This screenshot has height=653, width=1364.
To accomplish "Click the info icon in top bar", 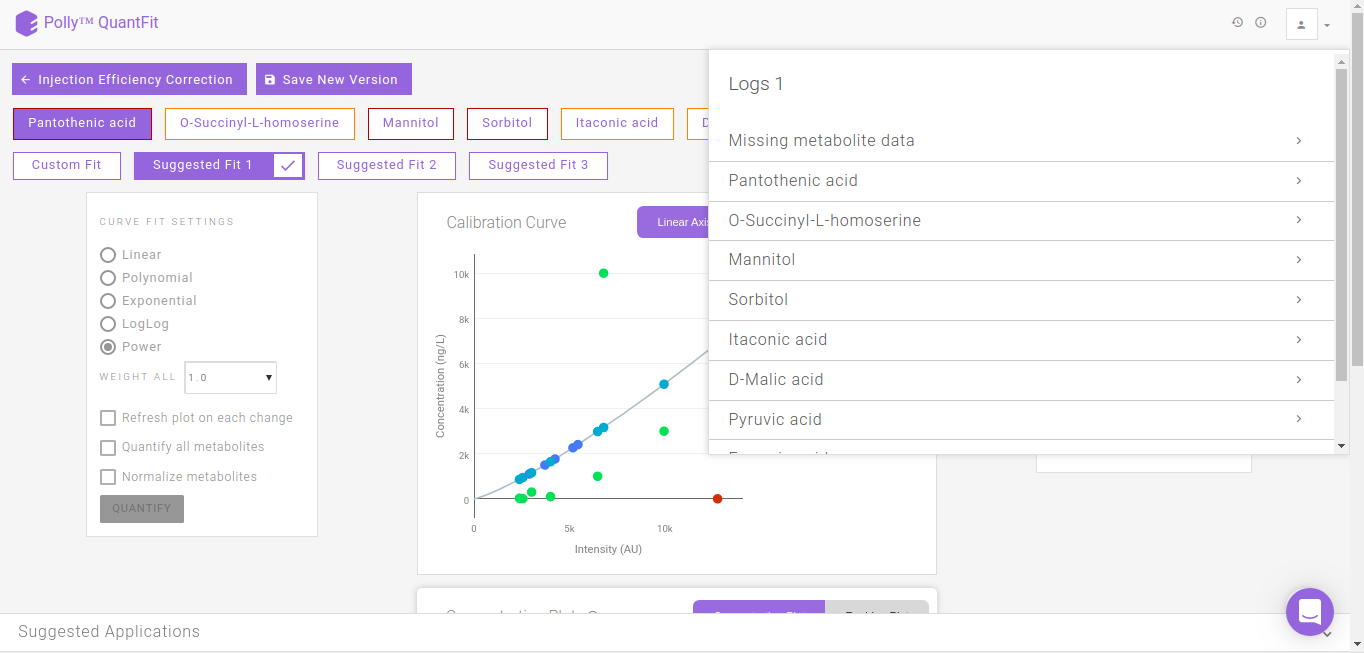I will pos(1261,22).
